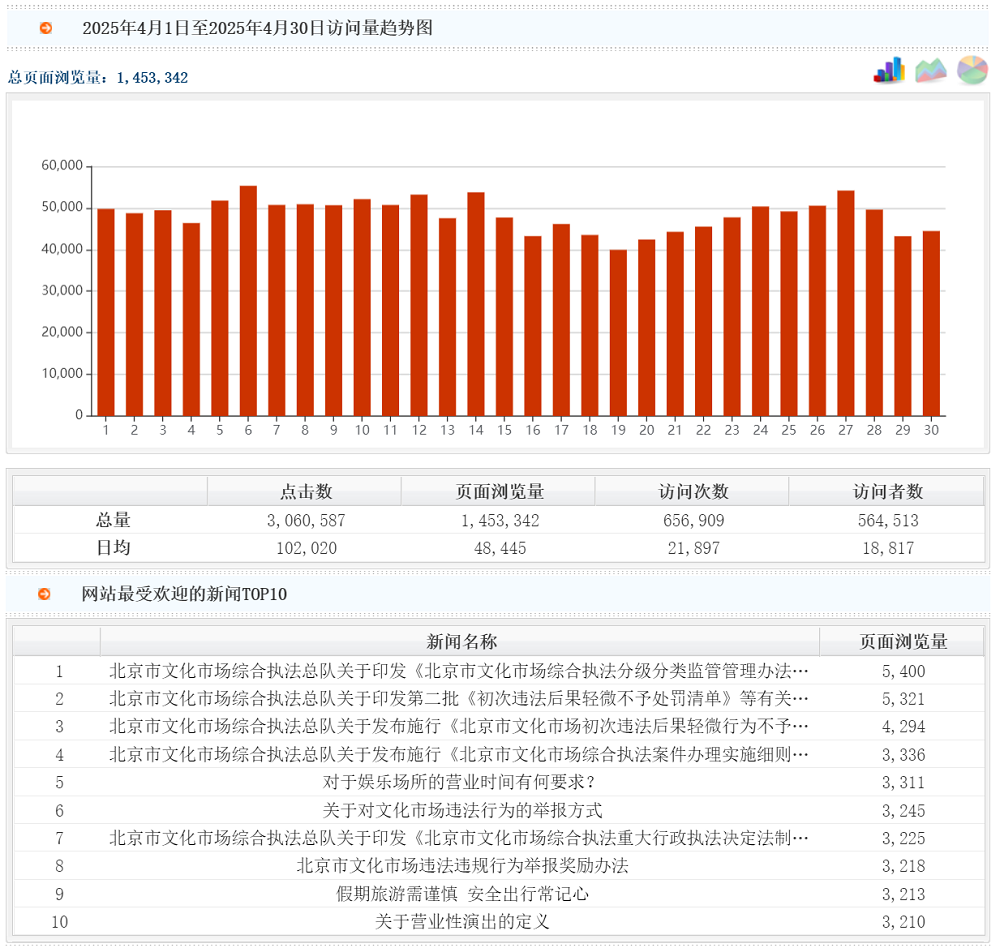Click total visitors value 564,513
This screenshot has width=1000, height=948.
click(888, 521)
